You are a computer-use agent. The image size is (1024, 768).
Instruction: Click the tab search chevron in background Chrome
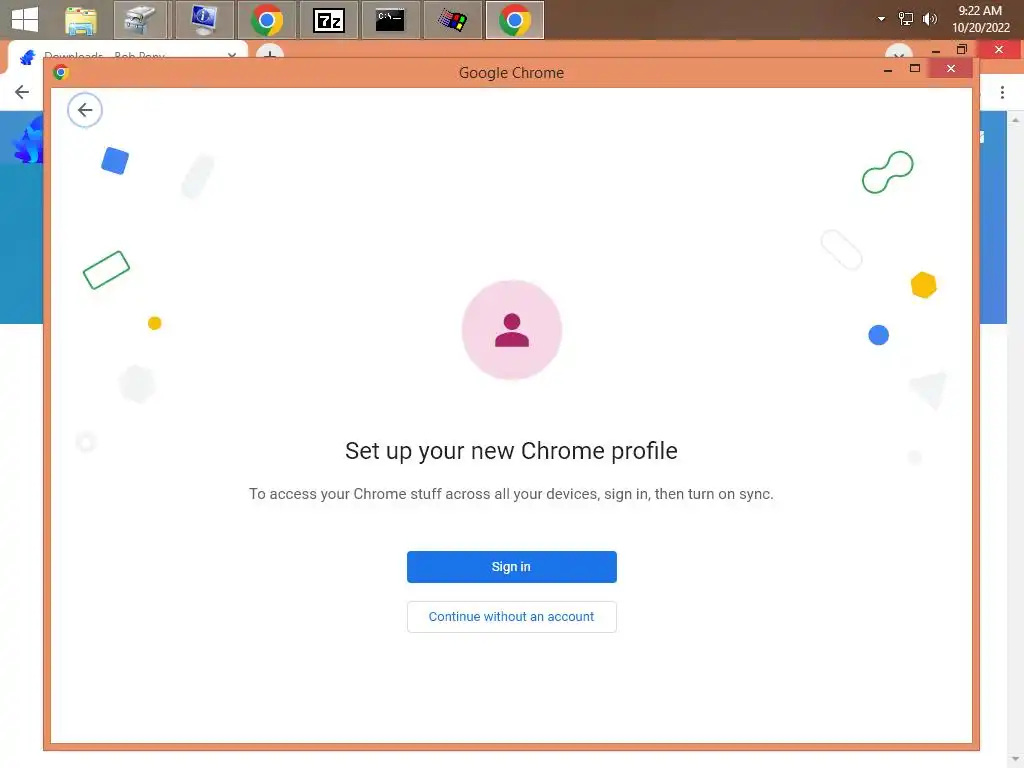899,53
